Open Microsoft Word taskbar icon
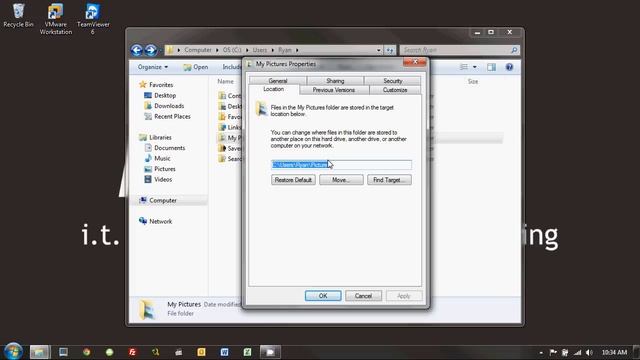 (224, 352)
